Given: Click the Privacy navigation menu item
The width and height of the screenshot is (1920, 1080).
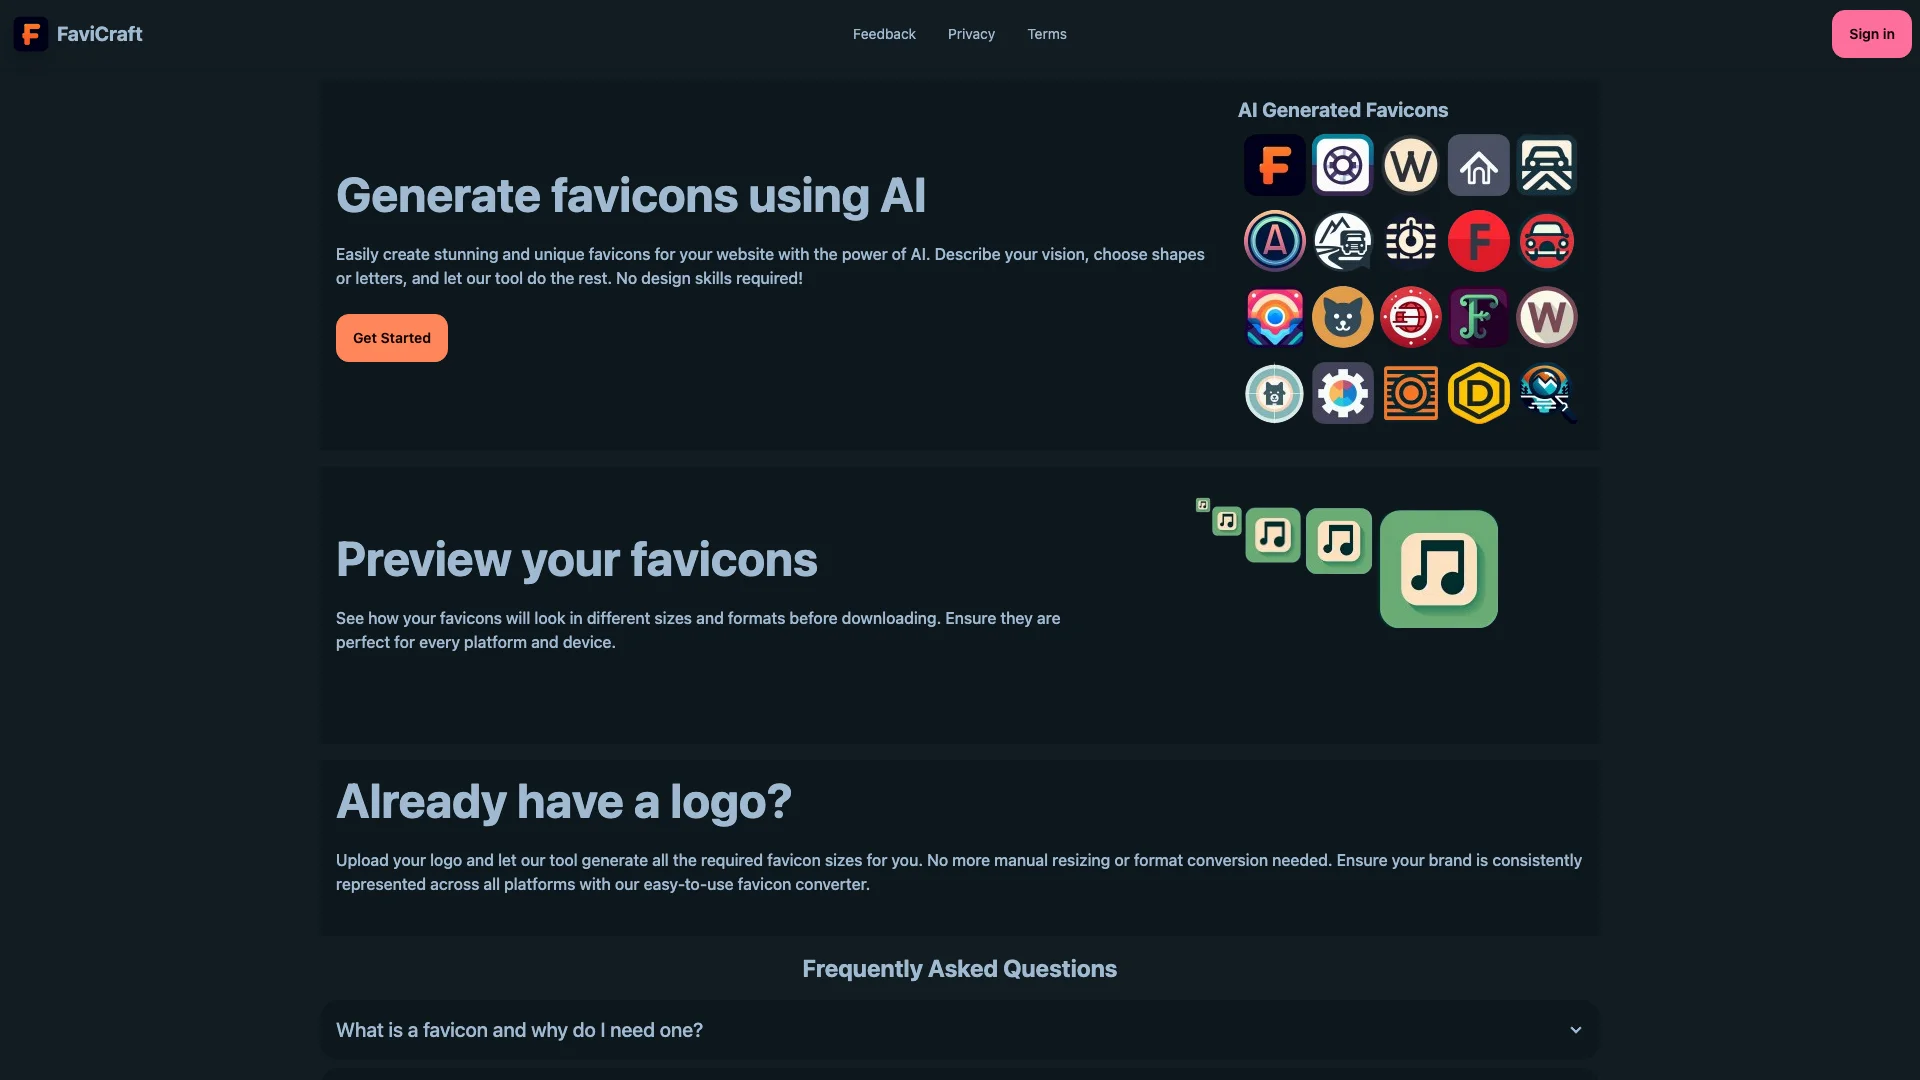Looking at the screenshot, I should click(x=971, y=34).
